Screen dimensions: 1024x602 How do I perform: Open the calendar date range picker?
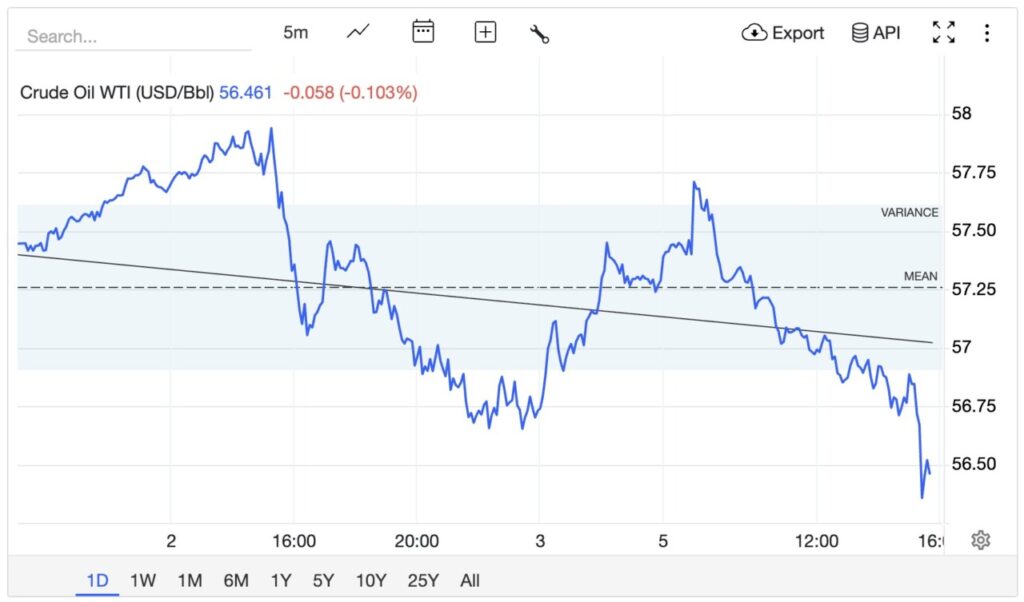point(423,32)
